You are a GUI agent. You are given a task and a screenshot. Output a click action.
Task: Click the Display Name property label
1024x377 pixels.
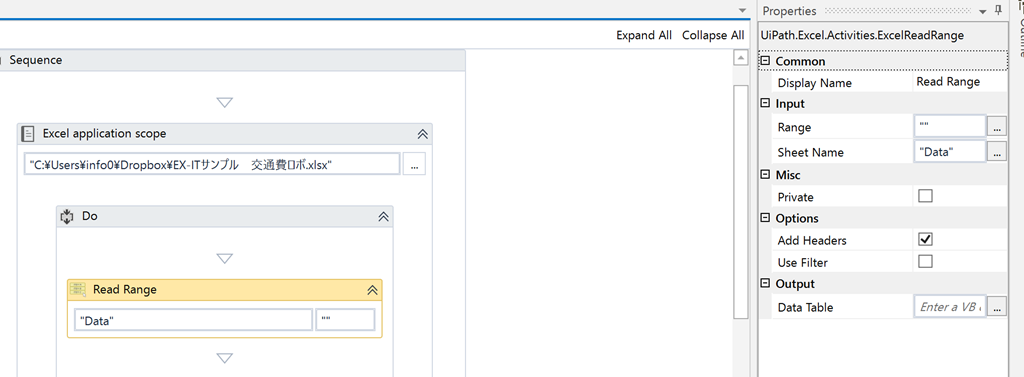pos(814,84)
